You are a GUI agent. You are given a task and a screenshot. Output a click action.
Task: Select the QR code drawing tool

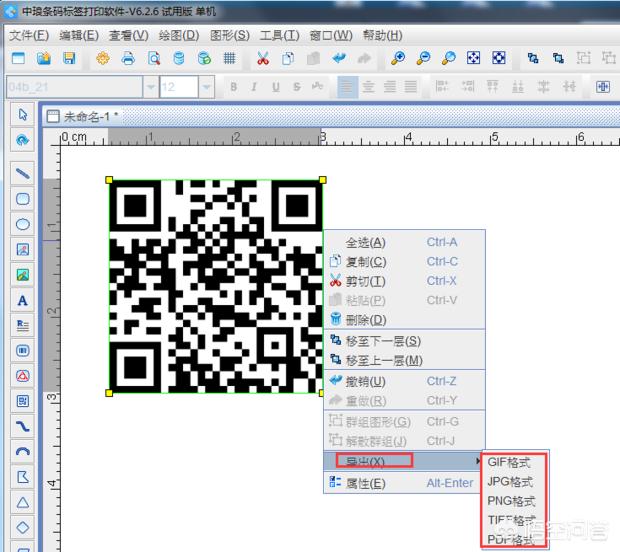point(23,401)
